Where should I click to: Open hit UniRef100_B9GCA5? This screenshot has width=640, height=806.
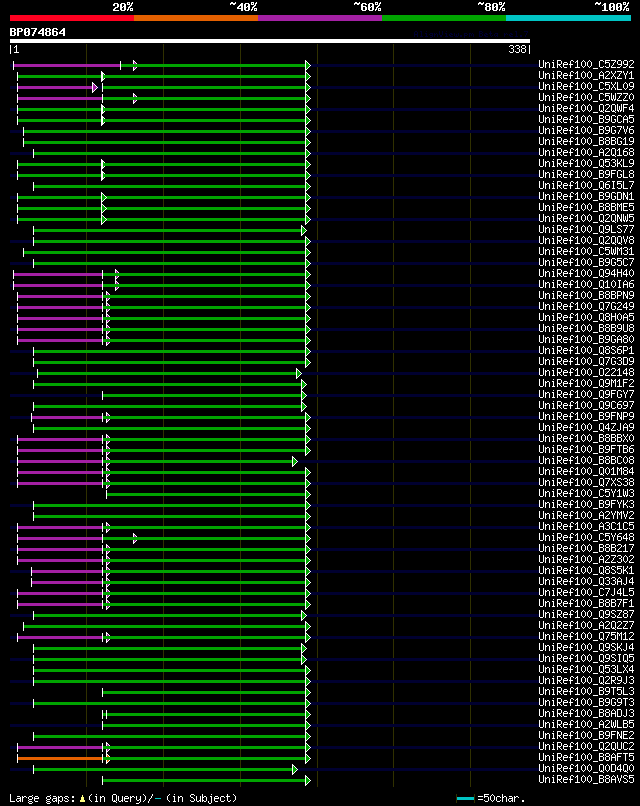586,119
